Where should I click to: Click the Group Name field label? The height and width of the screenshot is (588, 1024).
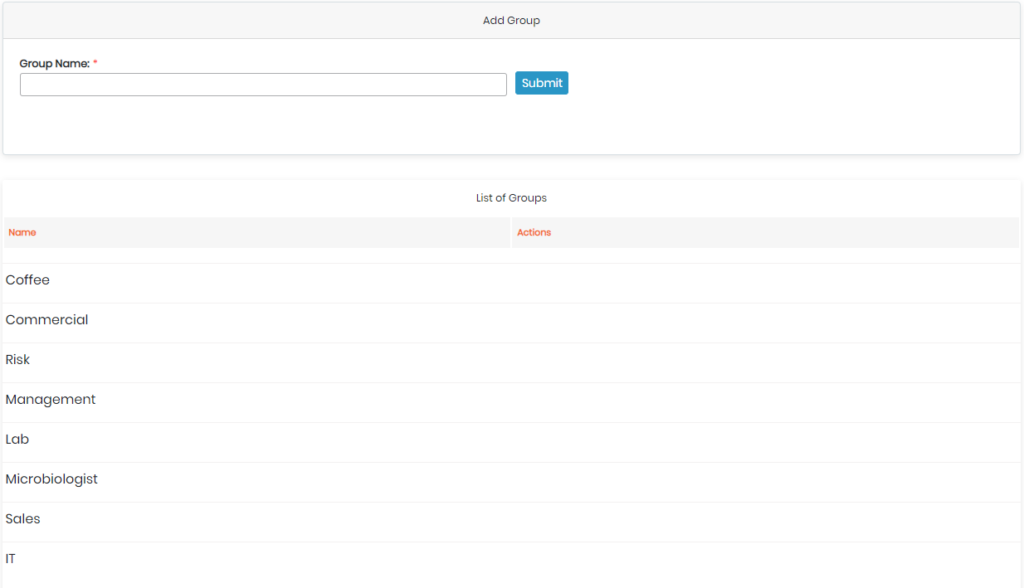tap(55, 63)
